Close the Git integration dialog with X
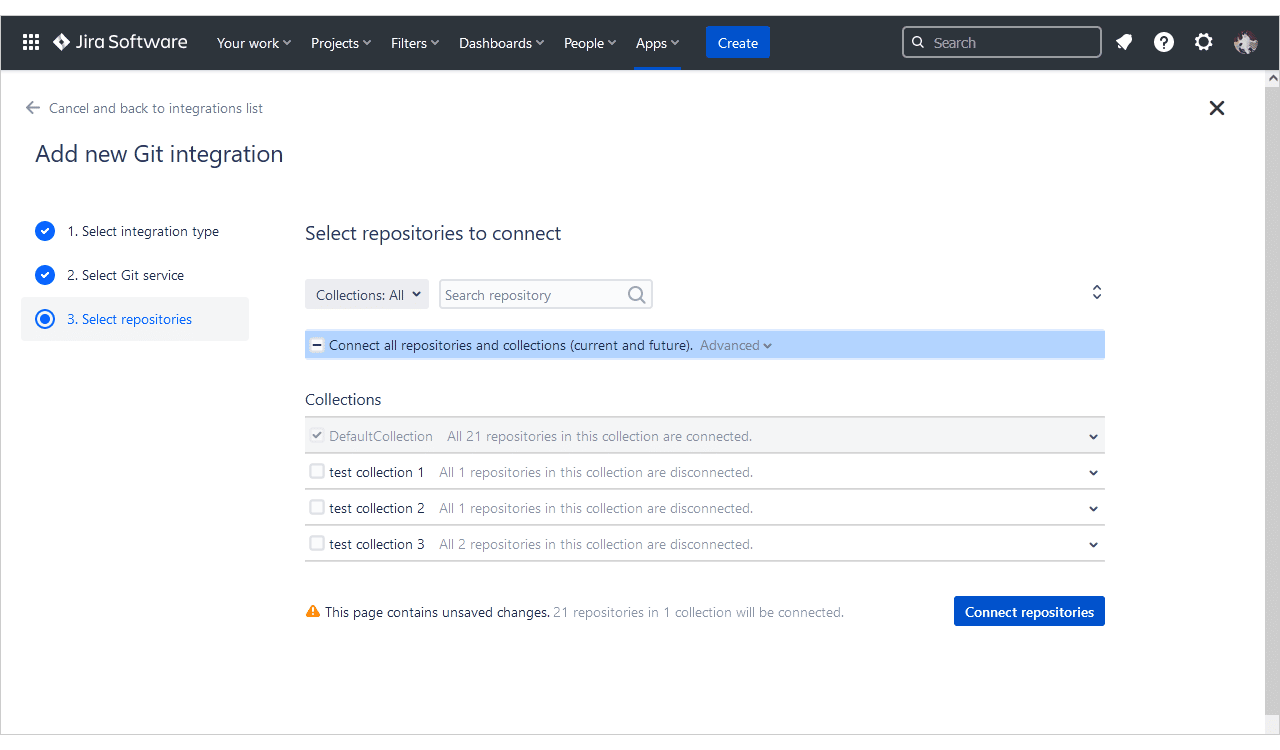This screenshot has width=1280, height=750. 1216,108
